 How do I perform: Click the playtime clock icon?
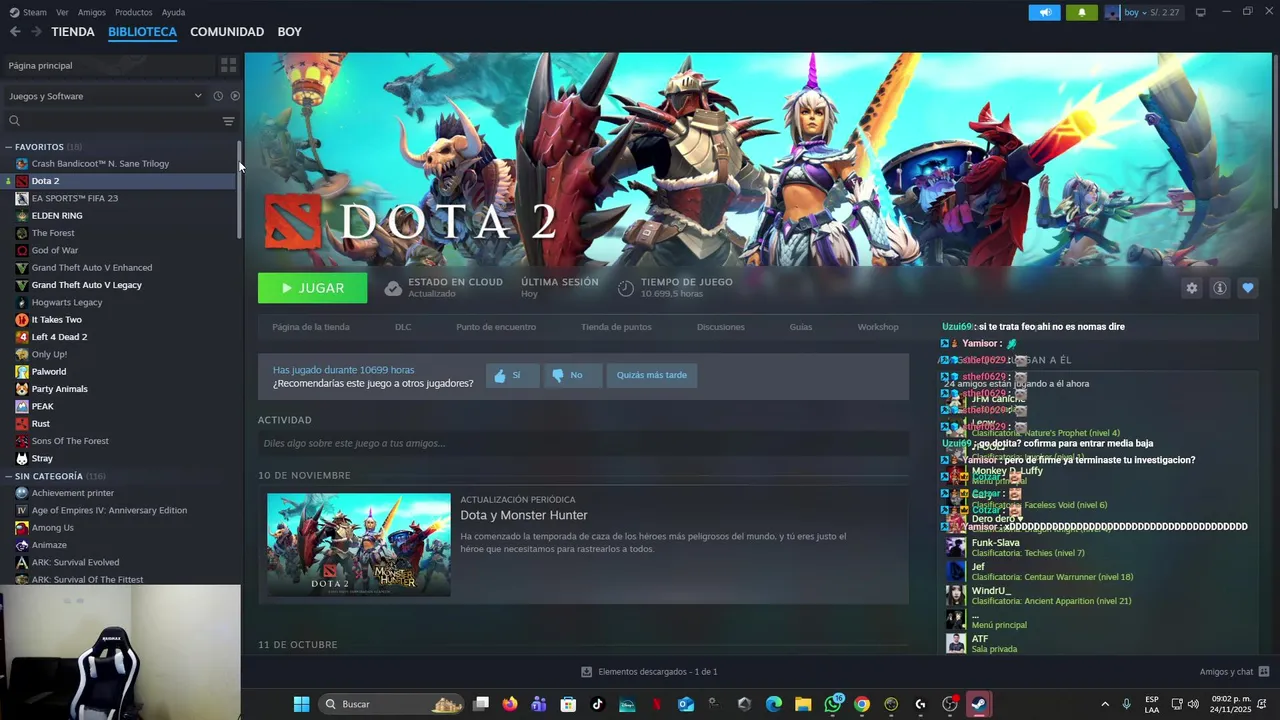[625, 288]
